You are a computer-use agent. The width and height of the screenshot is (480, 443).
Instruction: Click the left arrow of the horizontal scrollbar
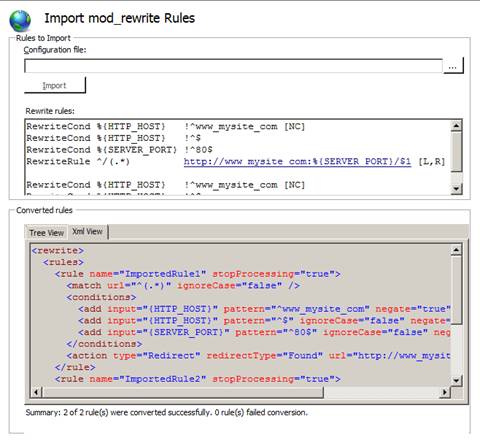coord(36,392)
